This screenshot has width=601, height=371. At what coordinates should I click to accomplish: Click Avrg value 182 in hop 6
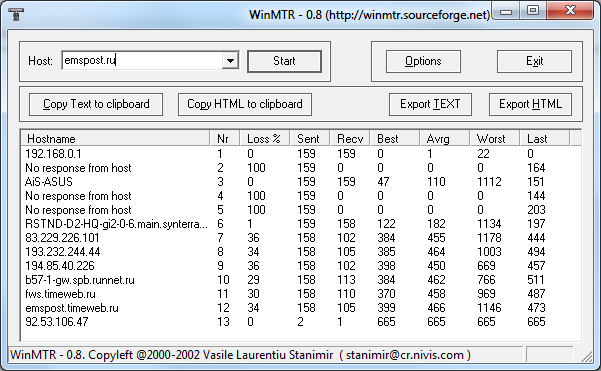[436, 224]
